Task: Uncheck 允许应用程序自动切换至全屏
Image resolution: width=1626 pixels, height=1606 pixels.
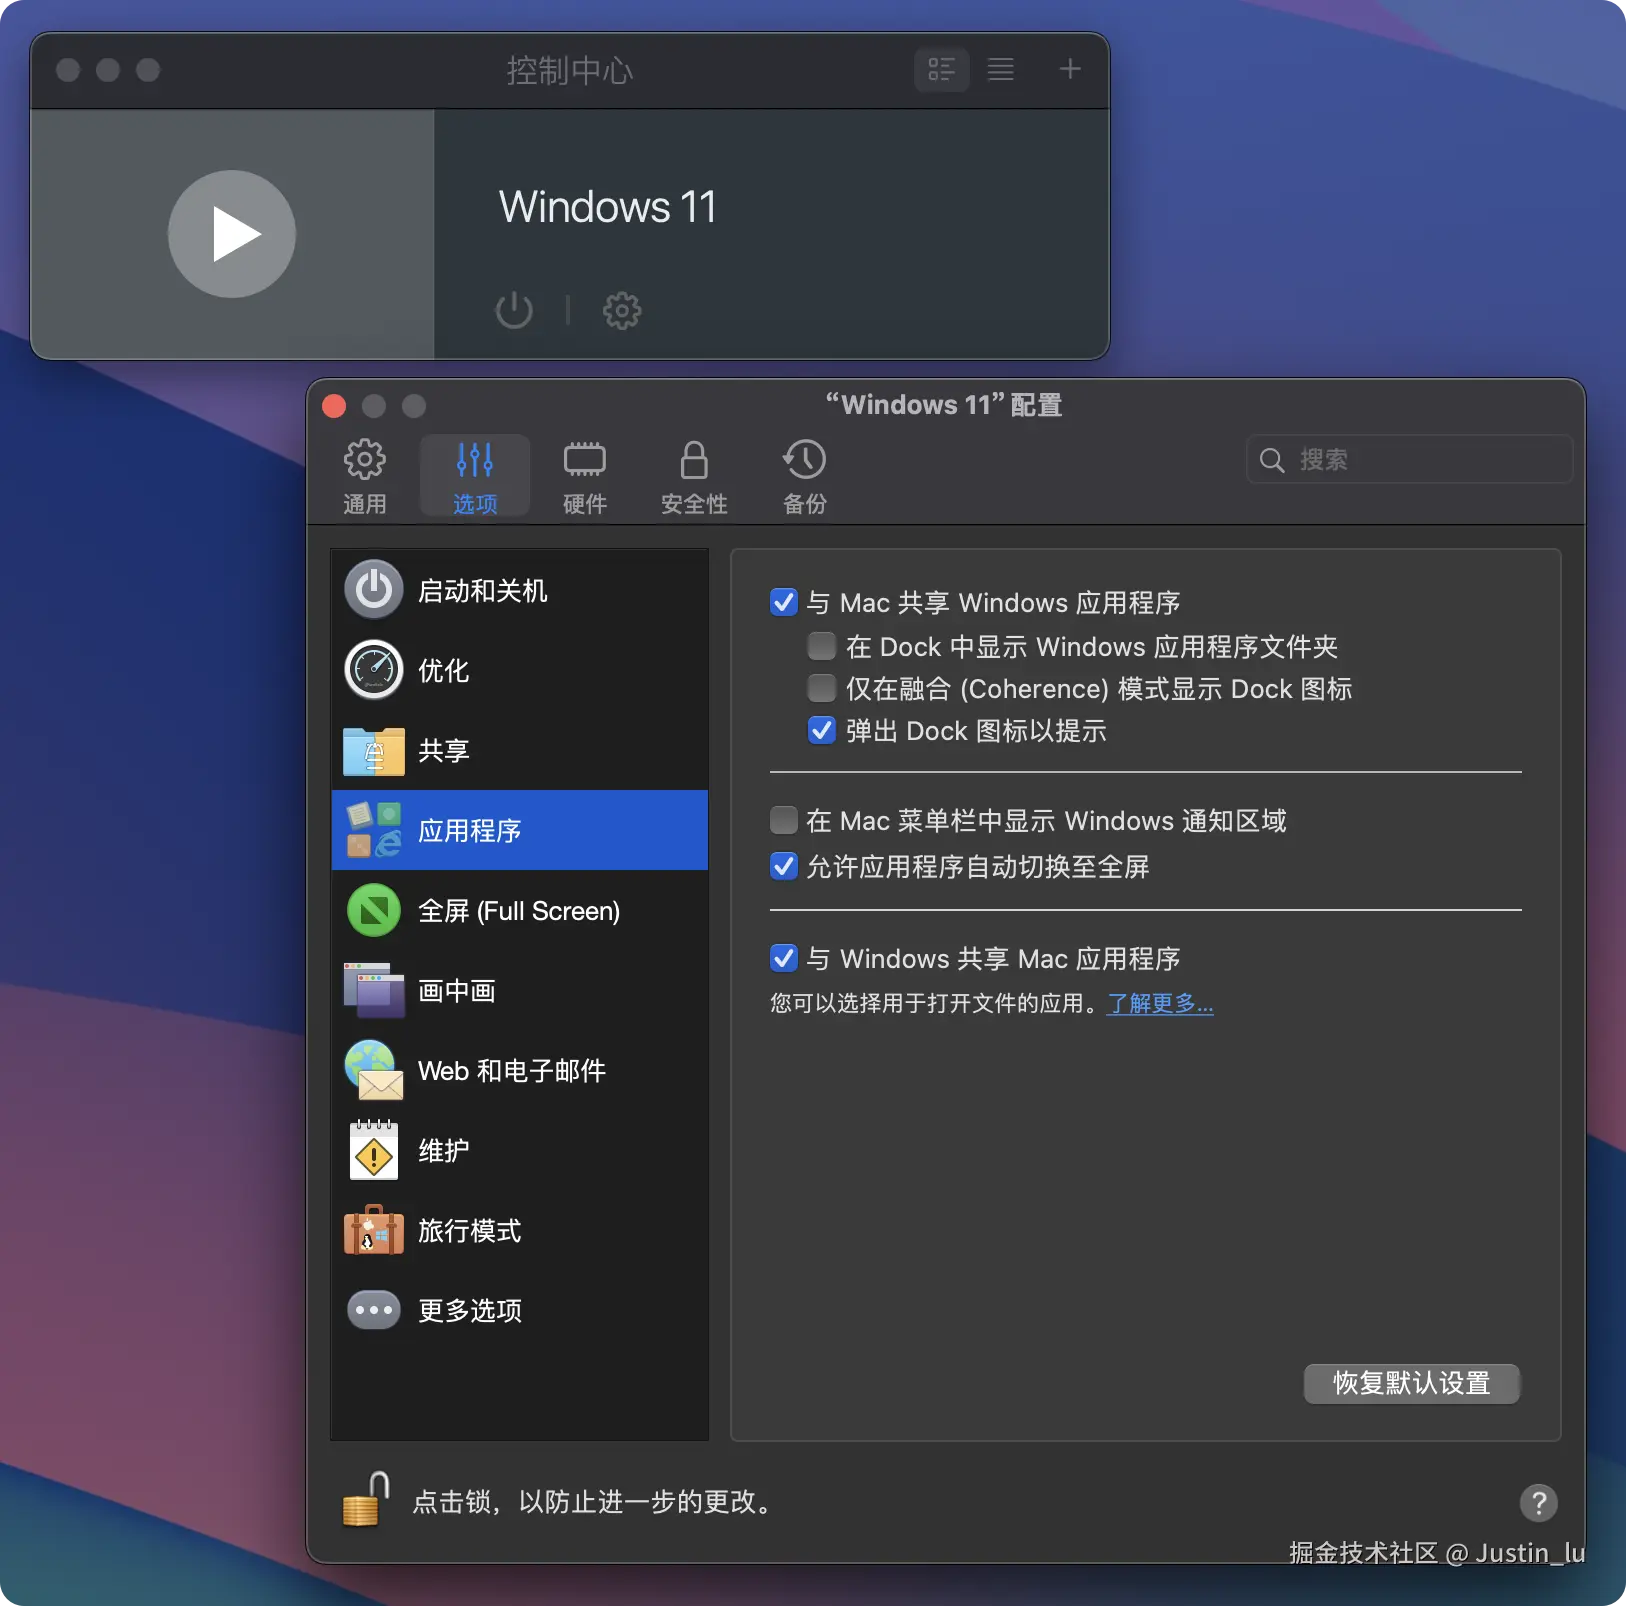Action: 784,866
